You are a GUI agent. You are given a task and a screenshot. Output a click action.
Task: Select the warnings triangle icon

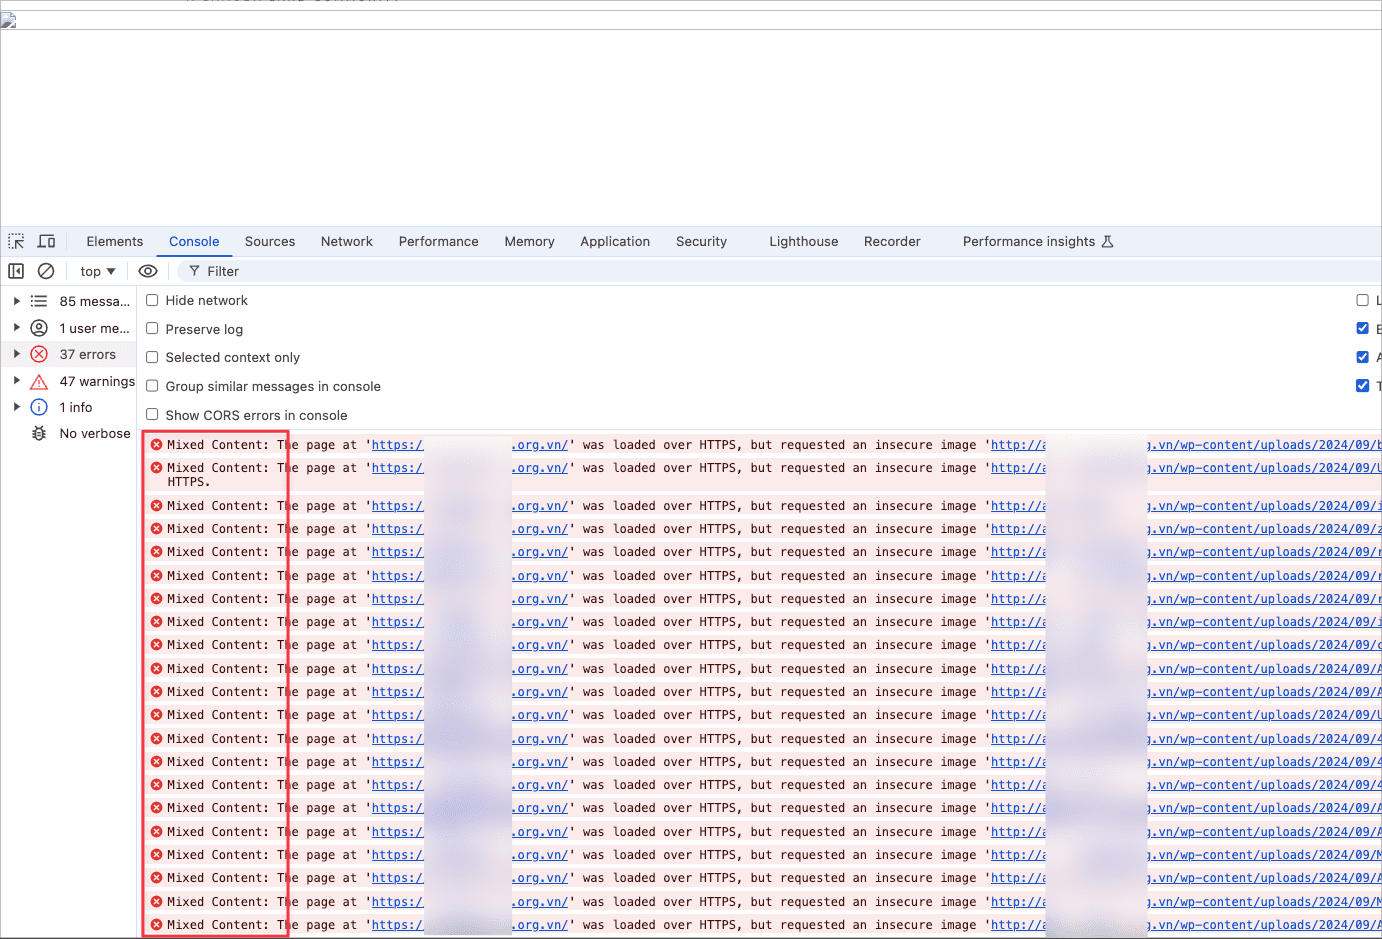[x=39, y=381]
